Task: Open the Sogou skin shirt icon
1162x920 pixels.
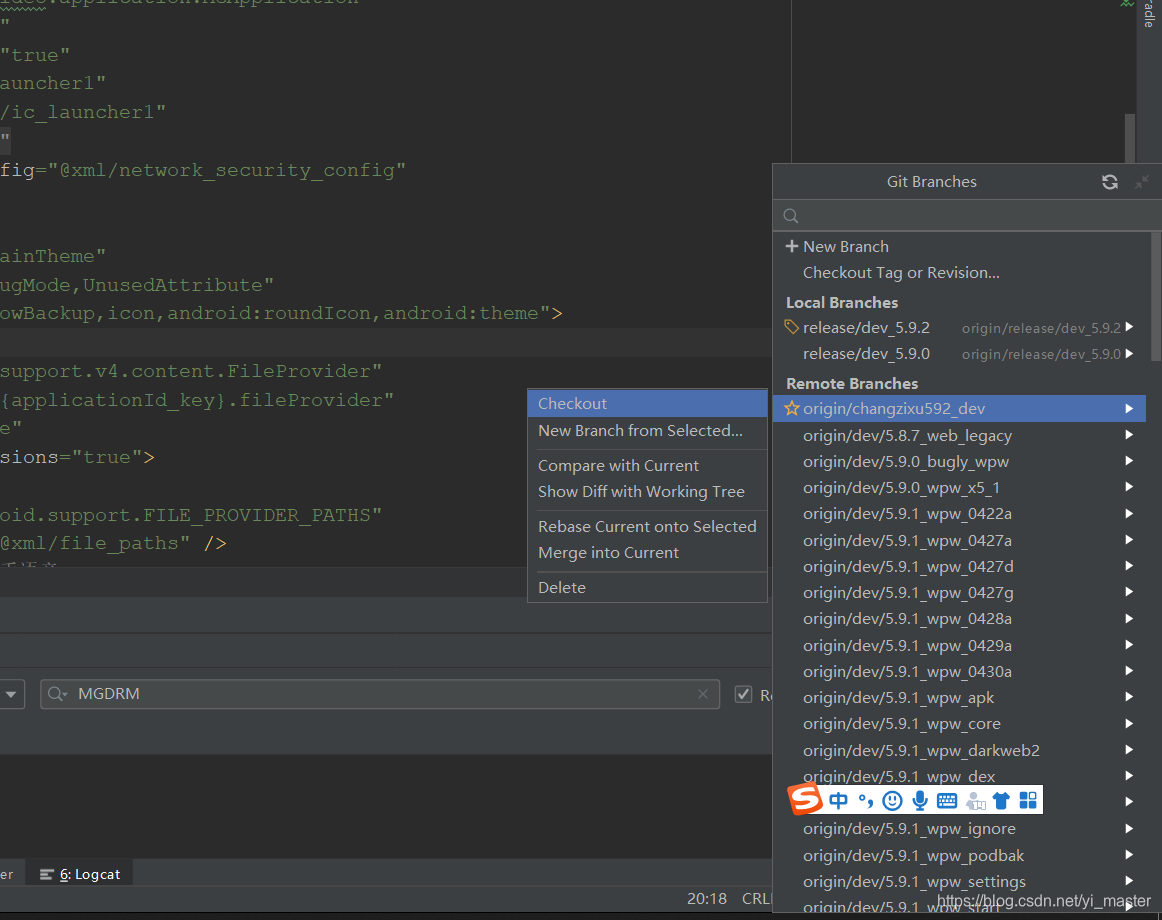Action: click(x=1001, y=801)
